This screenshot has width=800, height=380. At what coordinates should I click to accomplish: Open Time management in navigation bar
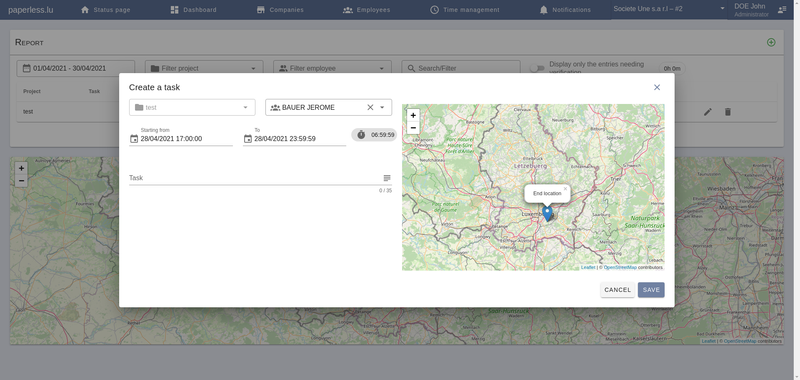click(464, 10)
